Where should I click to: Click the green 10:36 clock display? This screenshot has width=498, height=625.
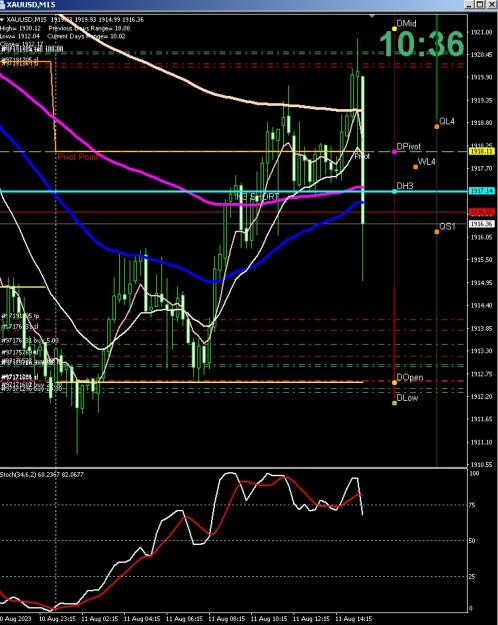(x=422, y=43)
